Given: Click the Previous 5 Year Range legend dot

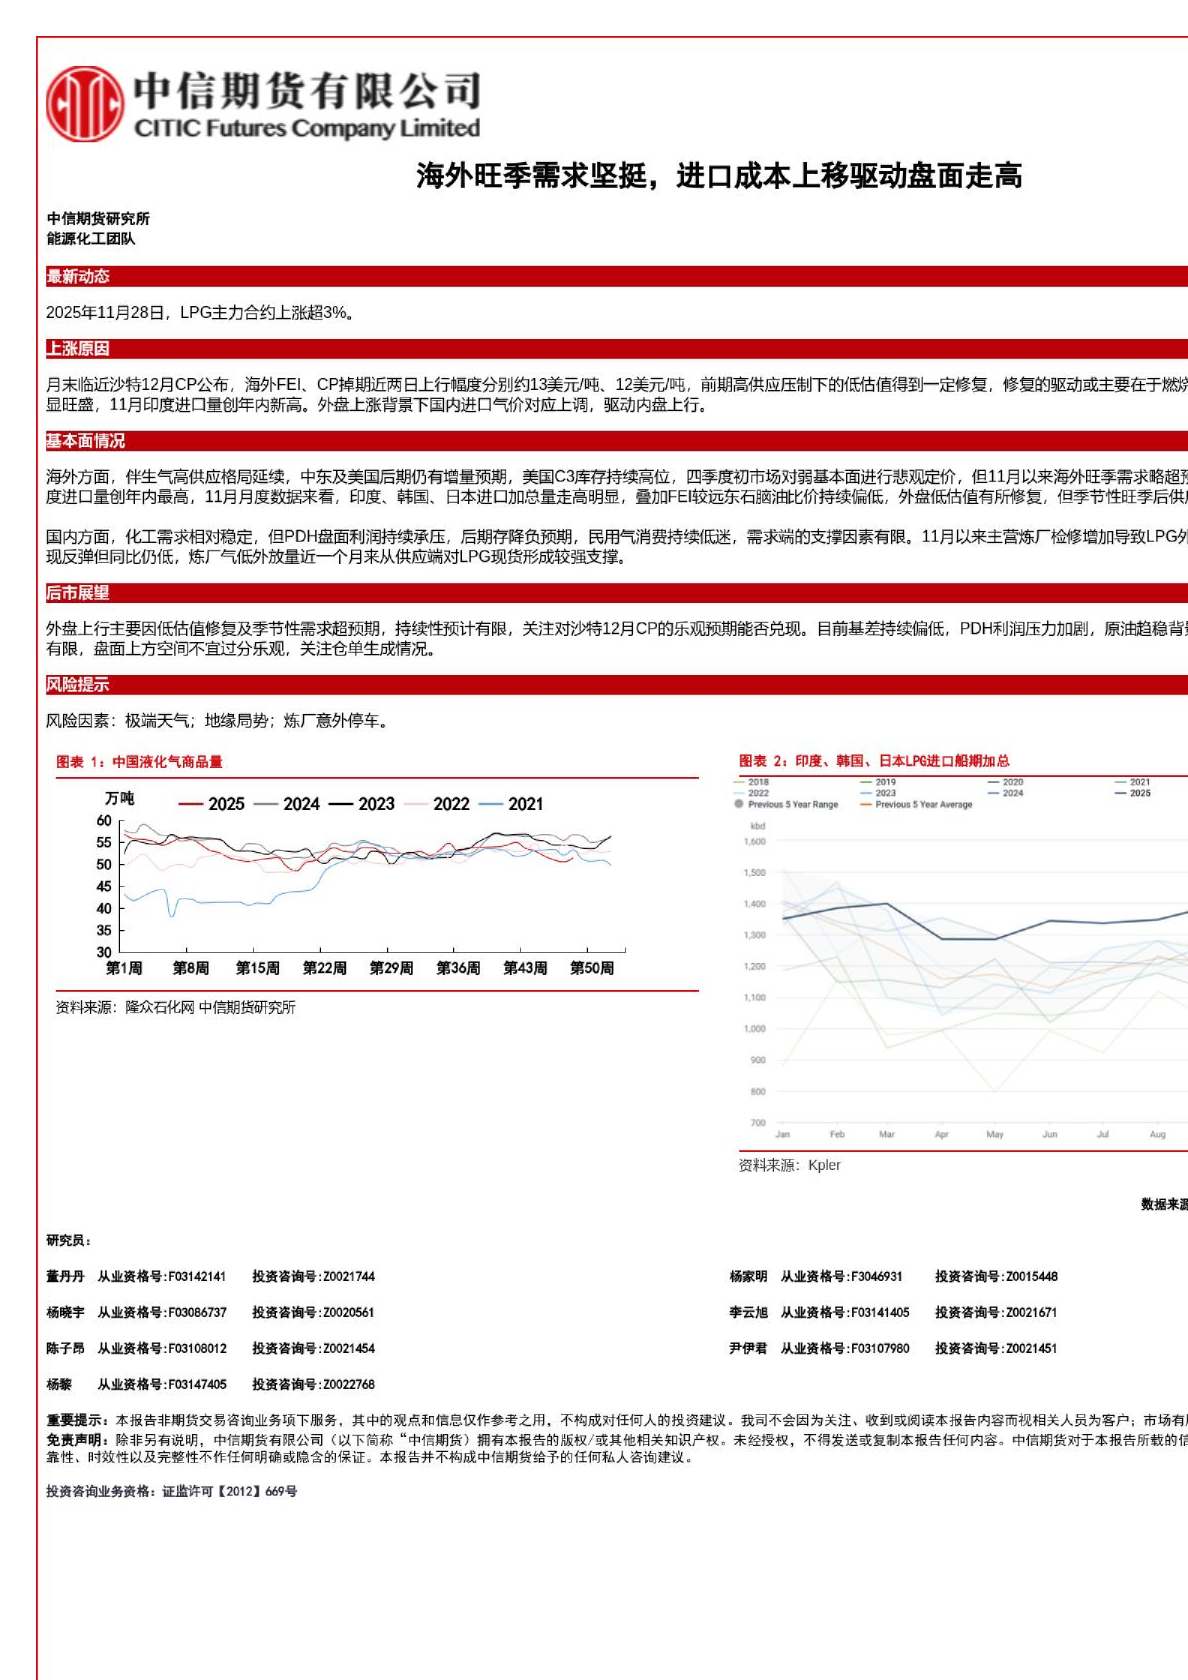Looking at the screenshot, I should click(x=739, y=804).
